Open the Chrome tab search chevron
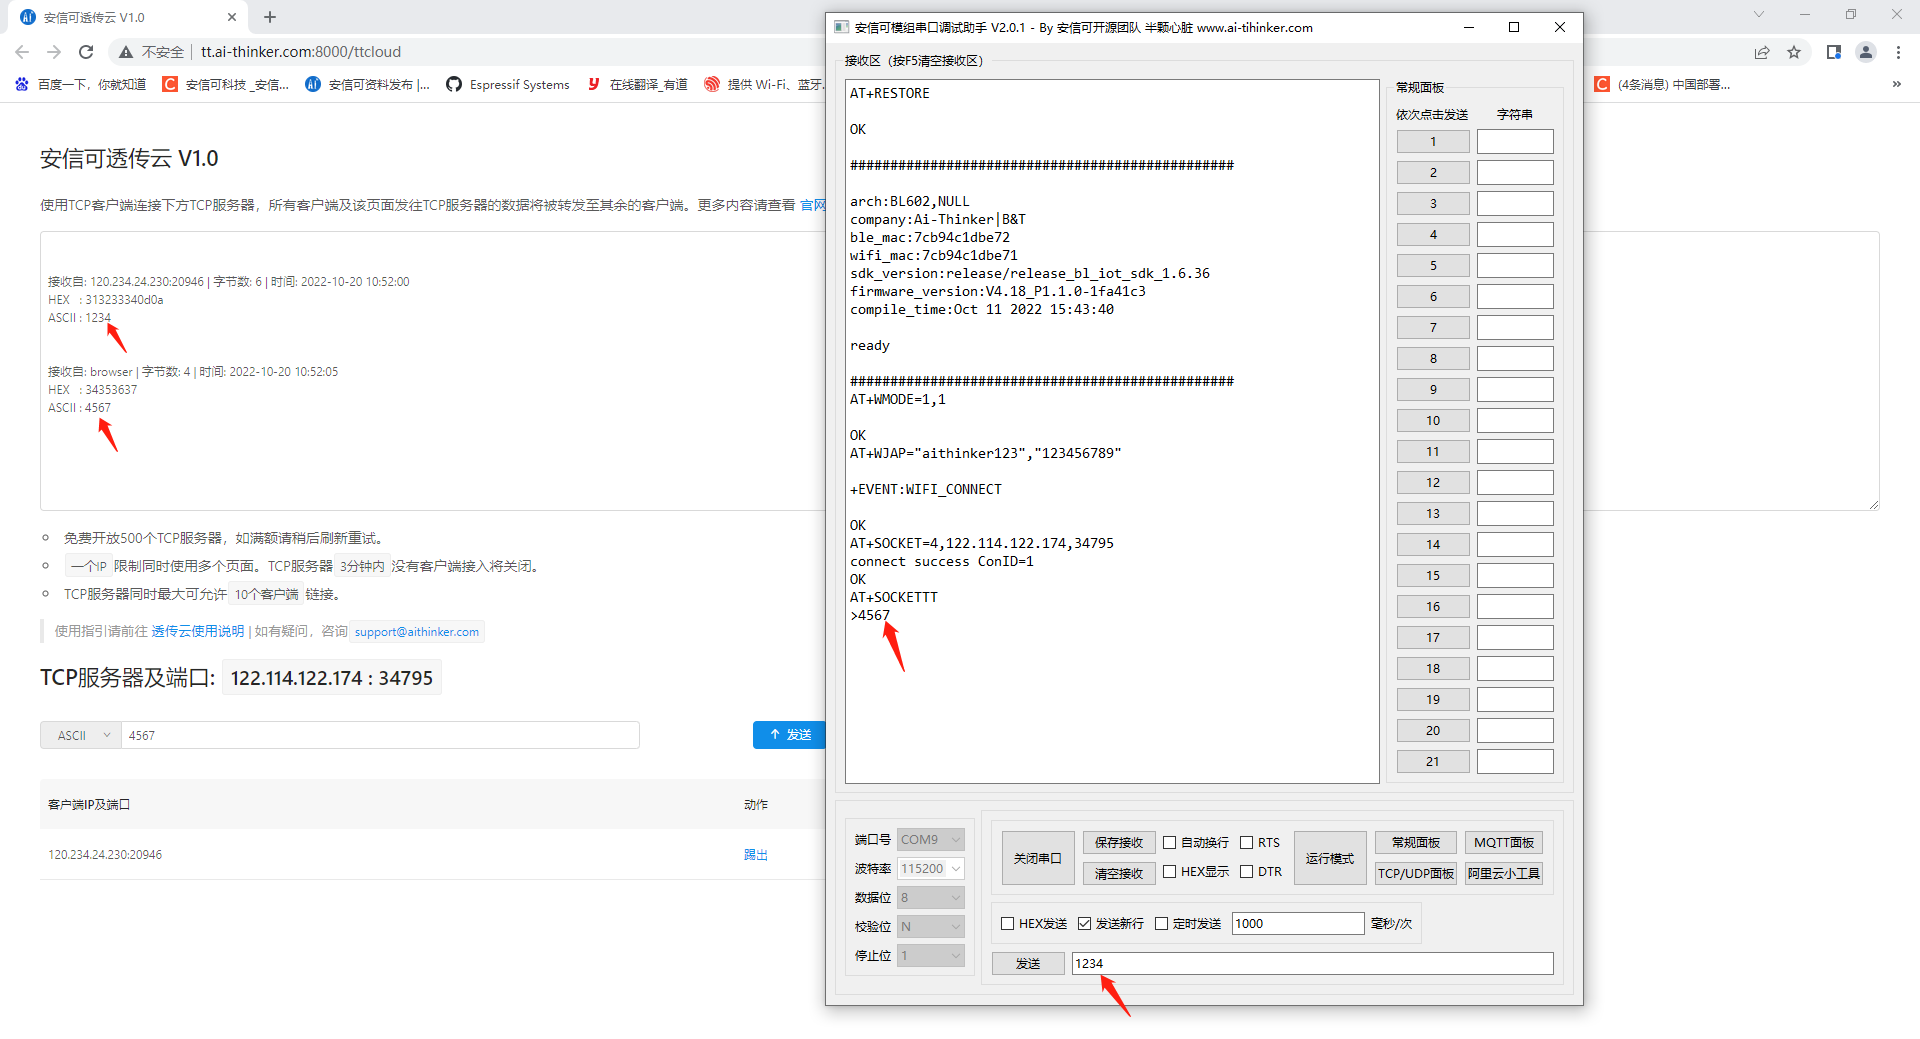The image size is (1920, 1039). pos(1759,14)
